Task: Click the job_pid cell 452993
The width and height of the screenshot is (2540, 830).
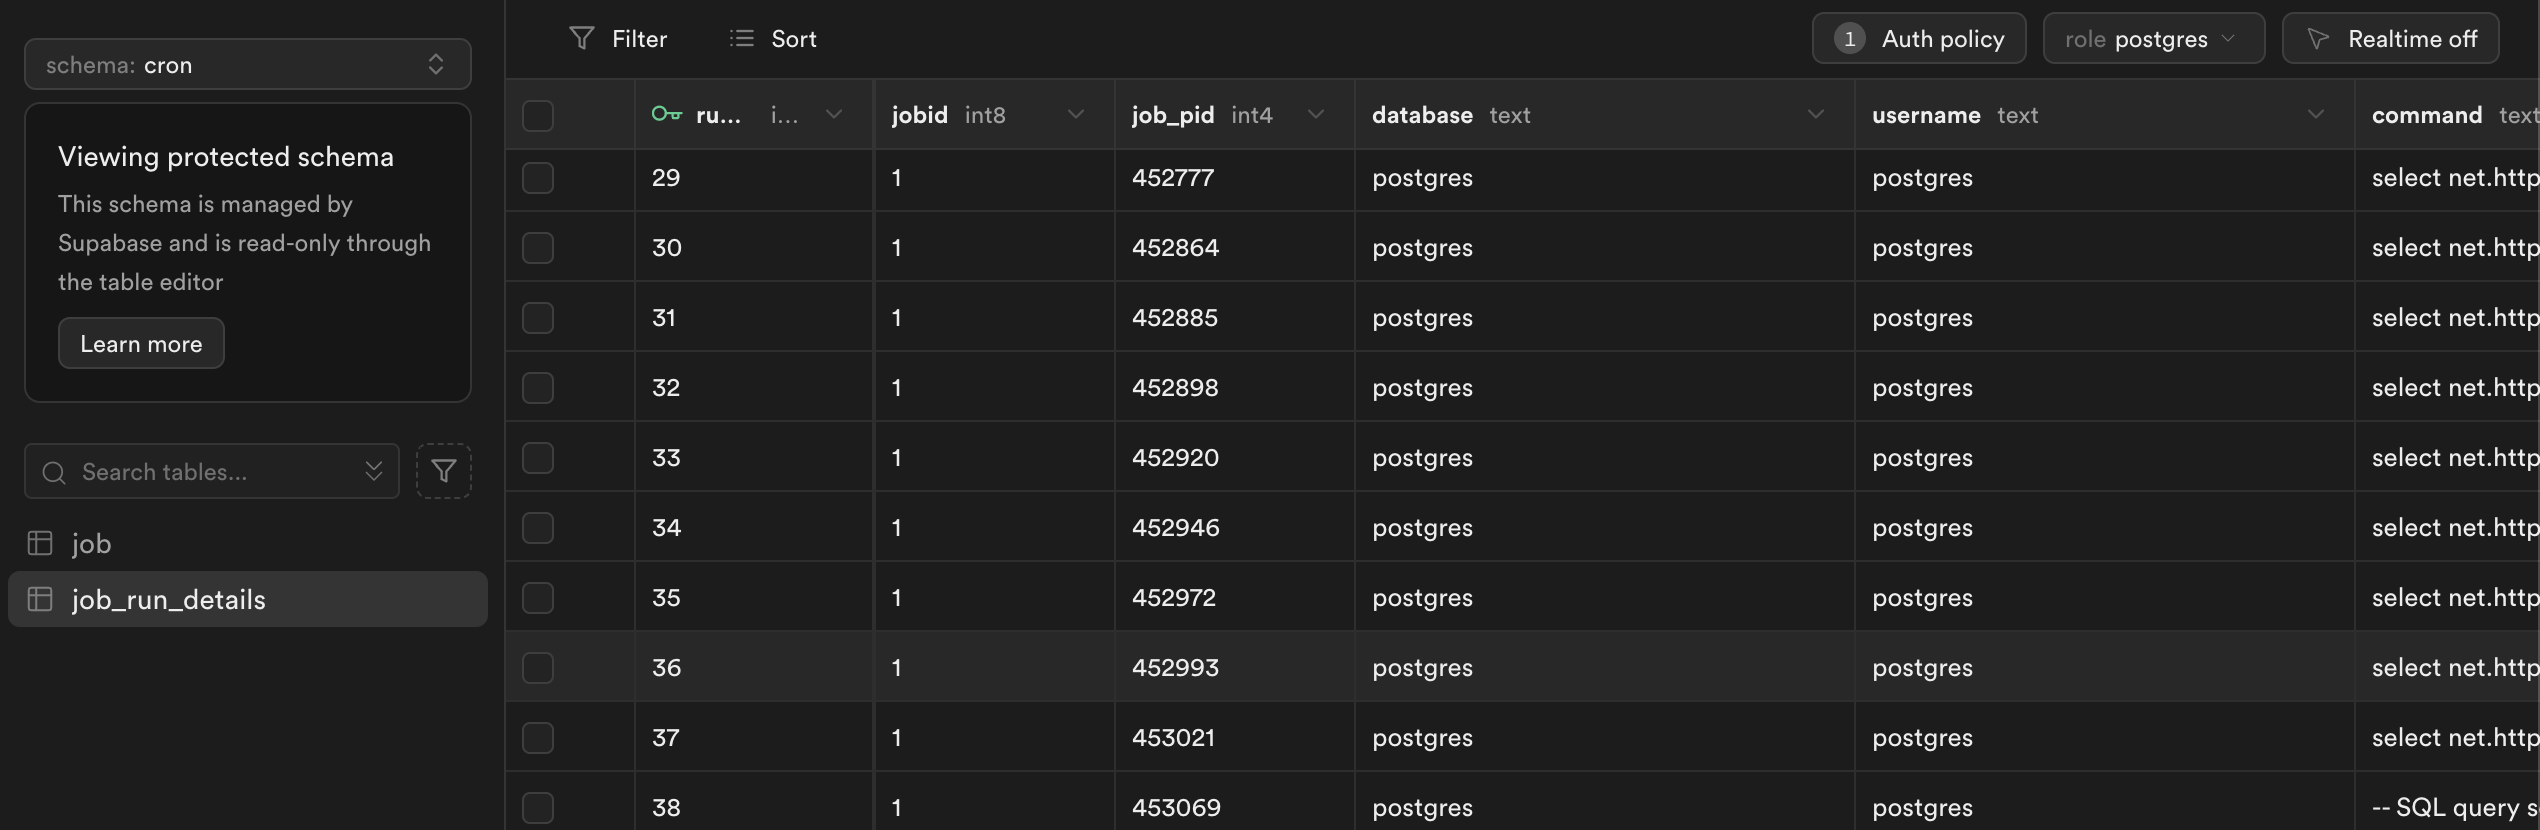Action: pos(1175,668)
